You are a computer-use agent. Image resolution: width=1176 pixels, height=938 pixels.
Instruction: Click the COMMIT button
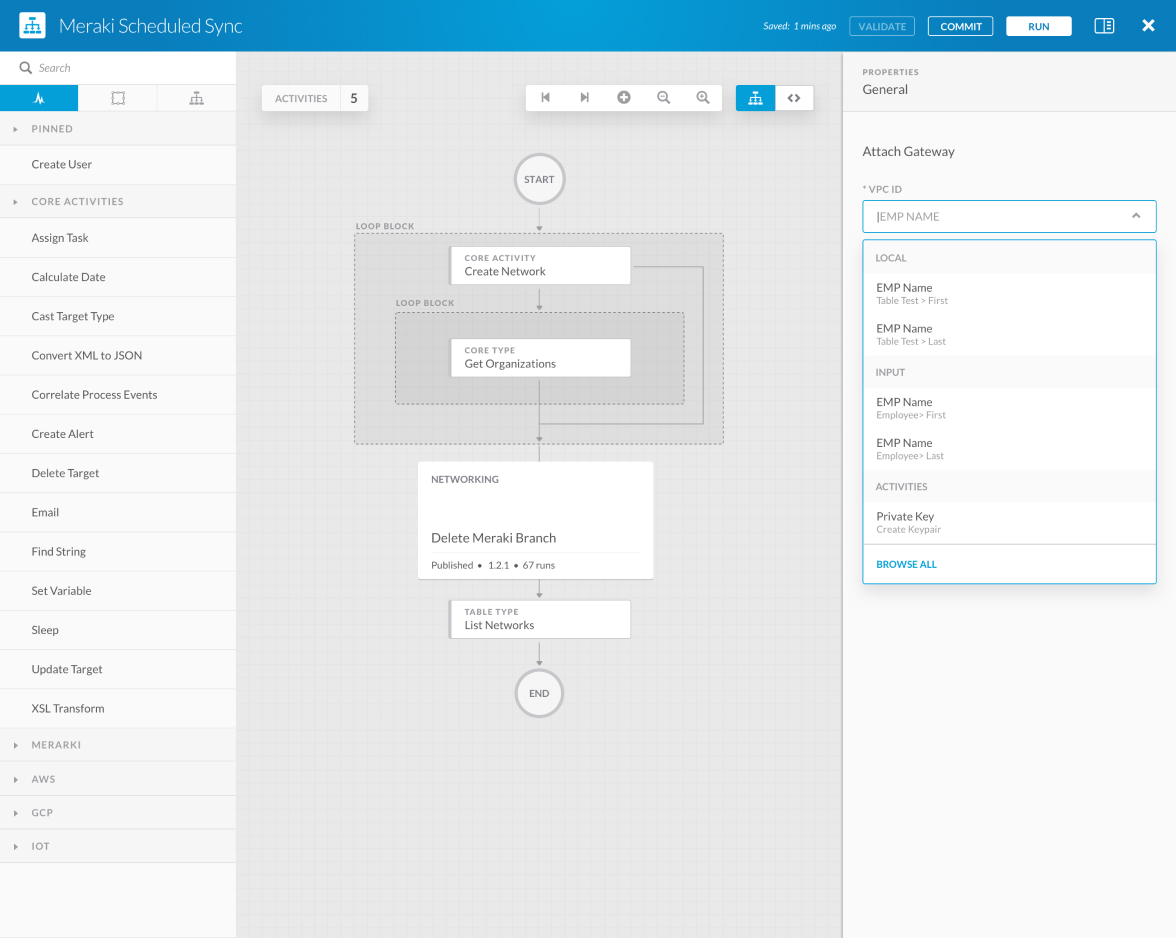pos(960,27)
